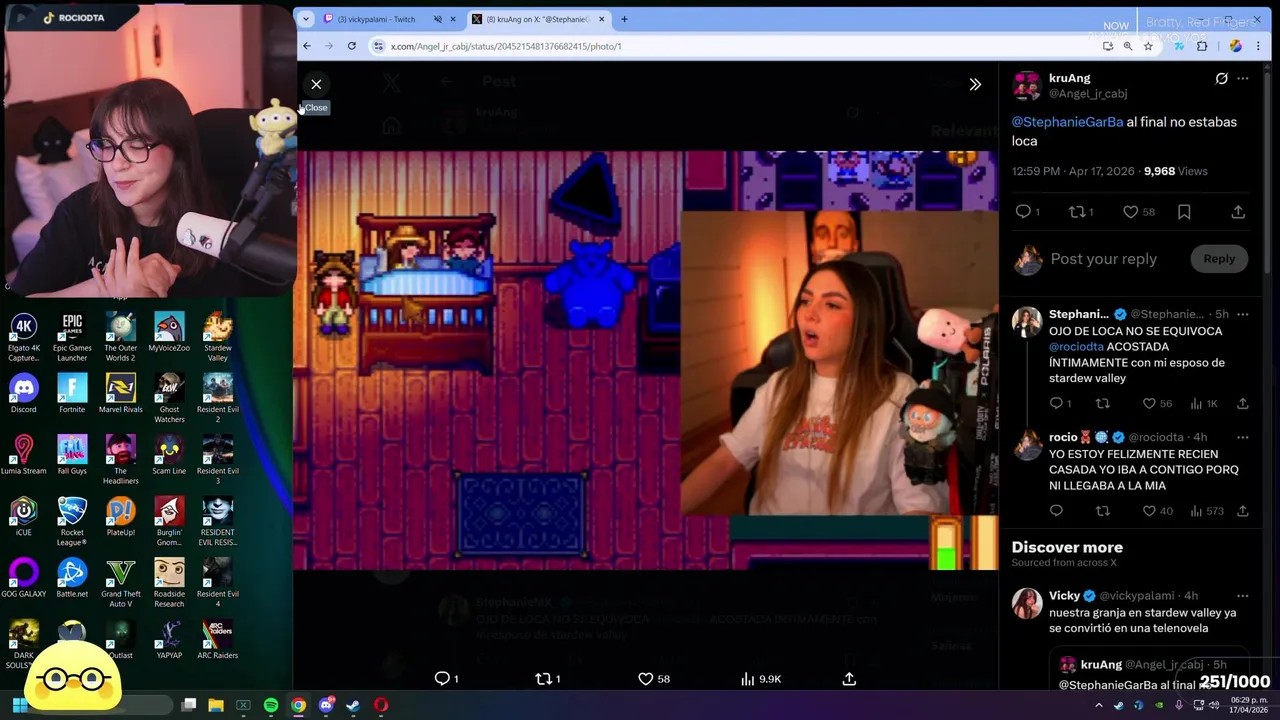Click the reply icon below the photo
The width and height of the screenshot is (1280, 720).
click(x=442, y=679)
